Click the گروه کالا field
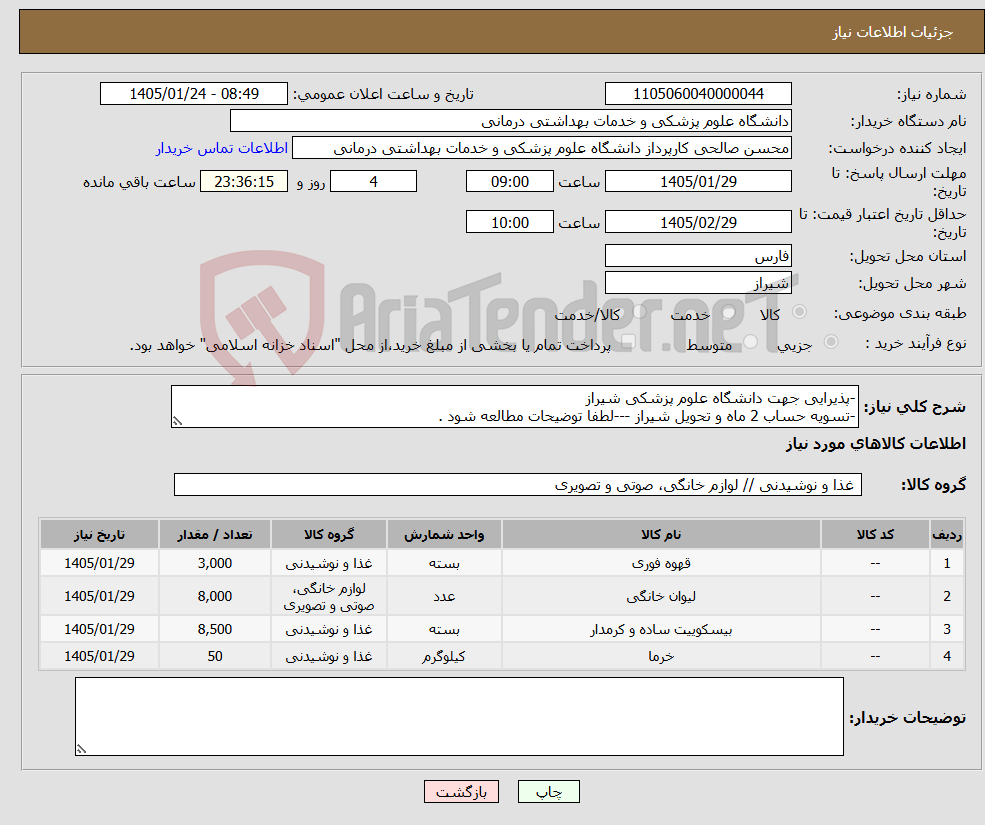The width and height of the screenshot is (985, 825). [x=518, y=484]
